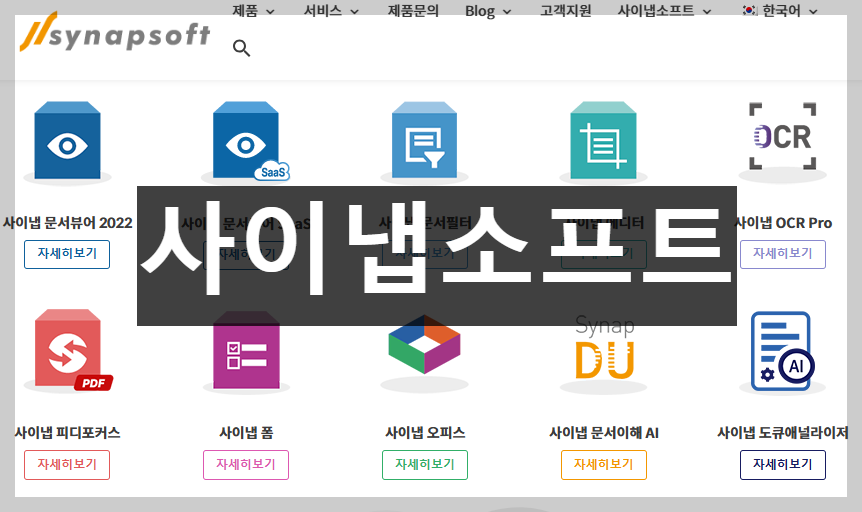The width and height of the screenshot is (862, 512).
Task: Open the search magnifier icon
Action: (x=241, y=48)
